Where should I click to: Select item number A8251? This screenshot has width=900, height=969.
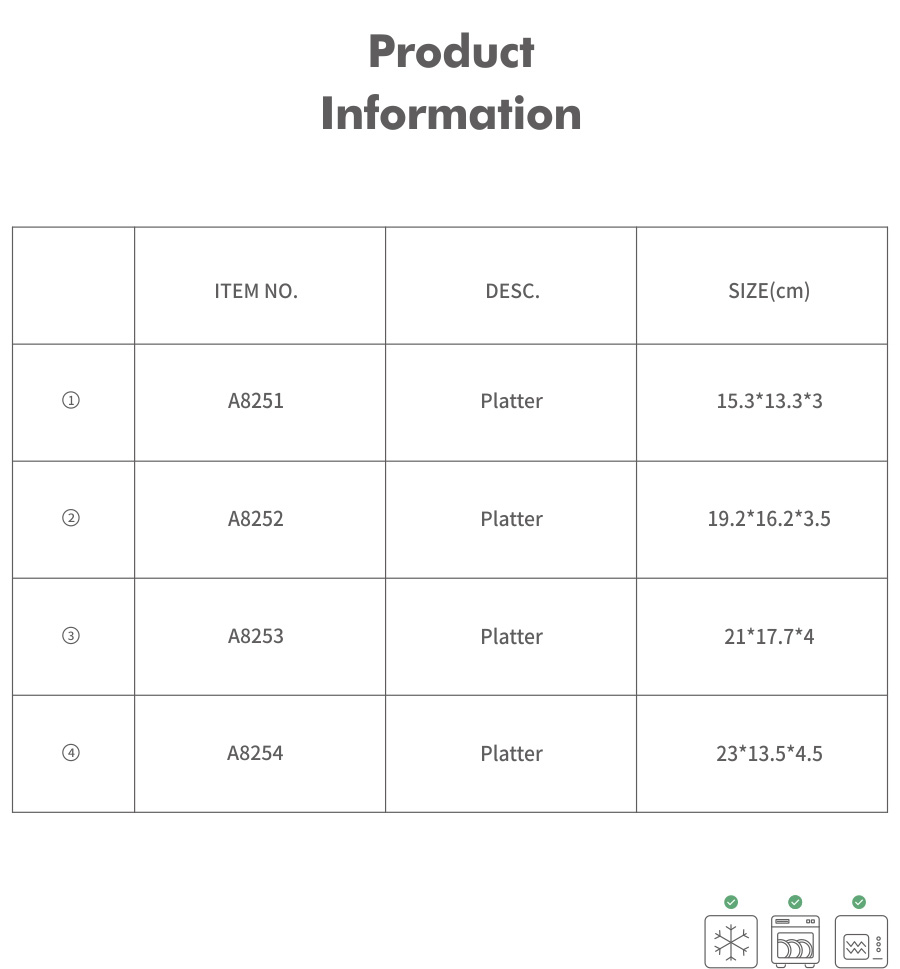pos(256,401)
